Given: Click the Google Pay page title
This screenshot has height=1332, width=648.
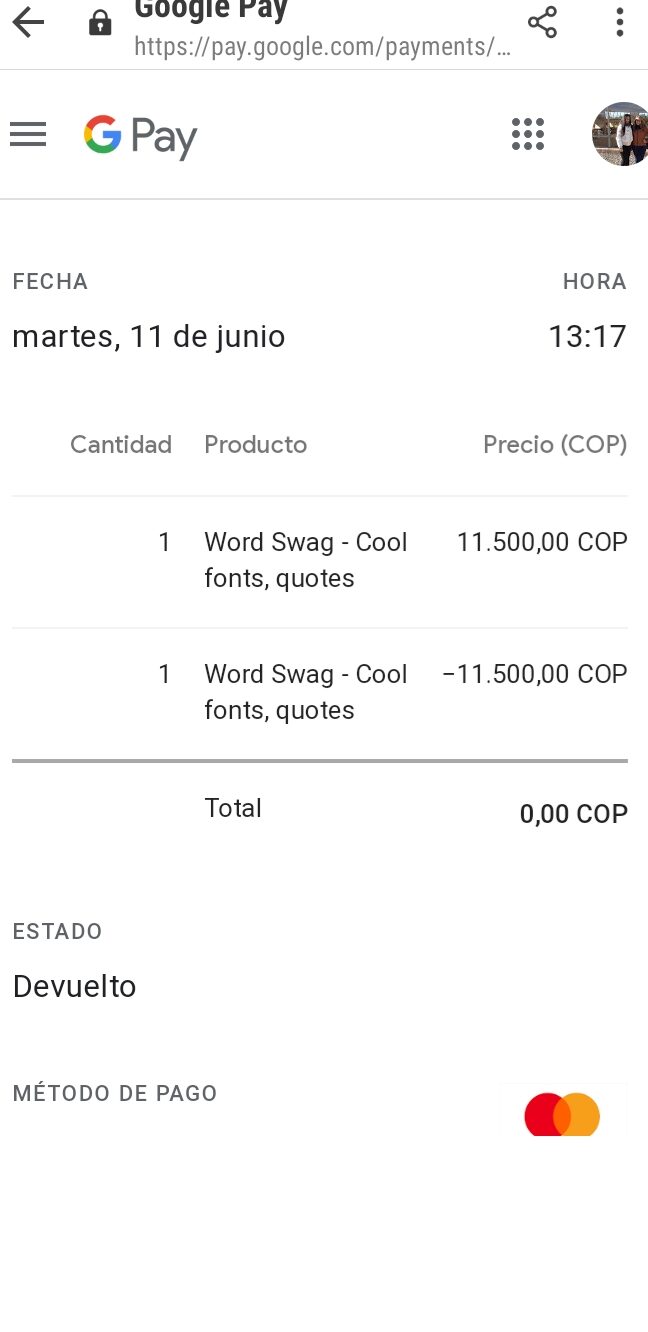Looking at the screenshot, I should click(211, 11).
